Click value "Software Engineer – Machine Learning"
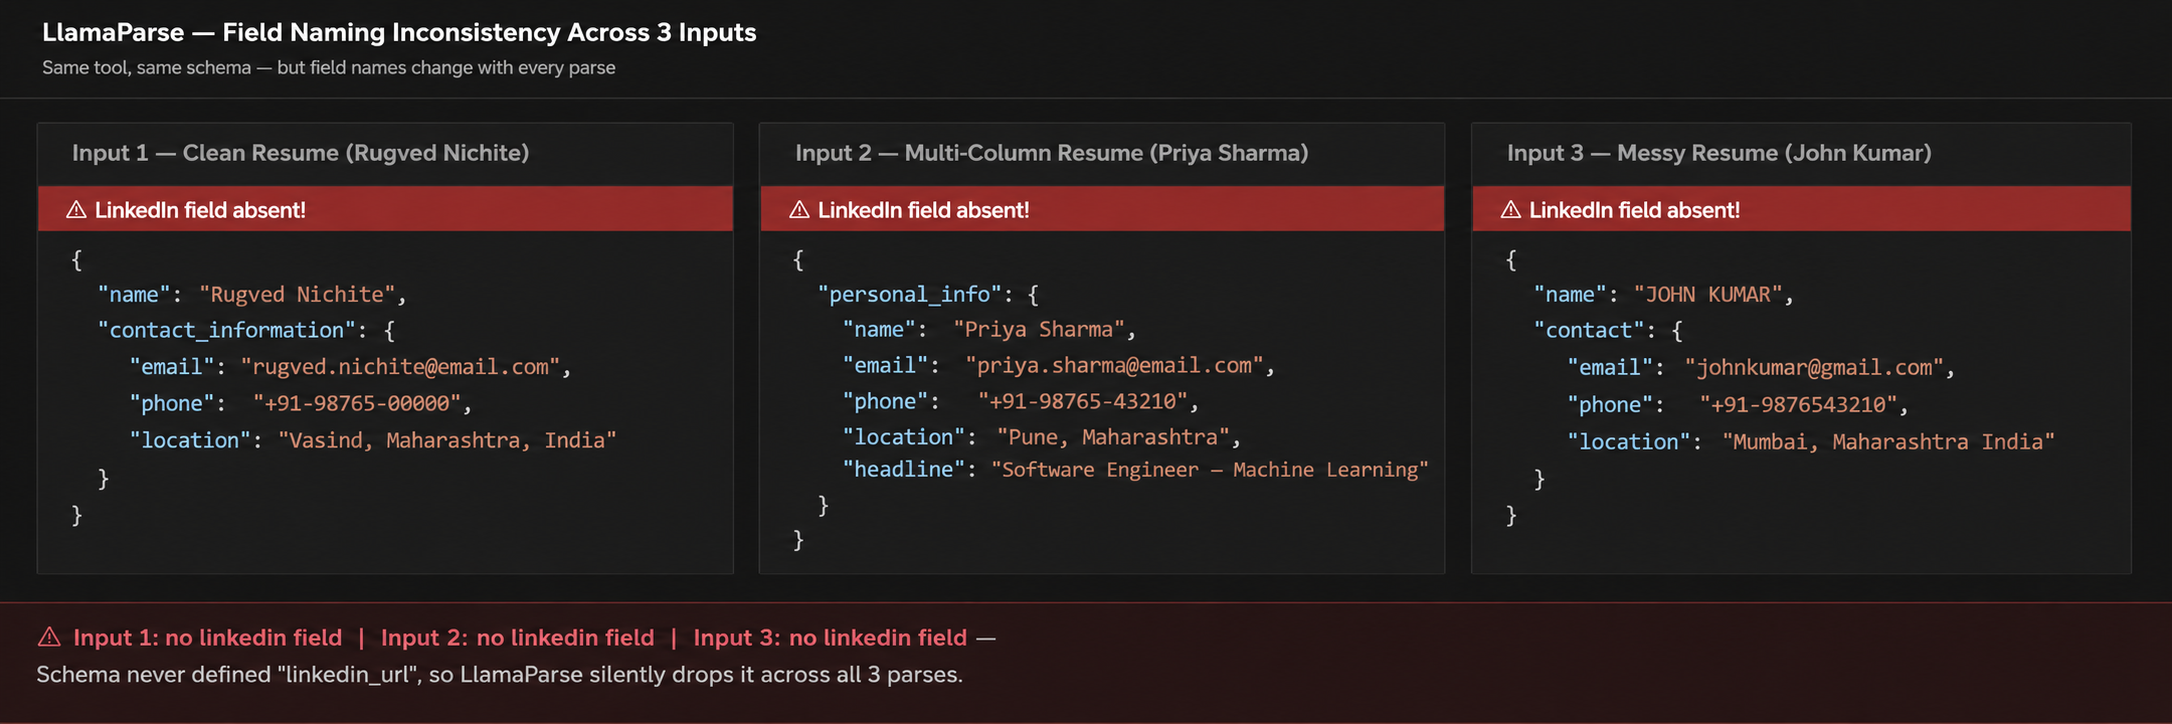This screenshot has height=724, width=2172. point(1209,470)
